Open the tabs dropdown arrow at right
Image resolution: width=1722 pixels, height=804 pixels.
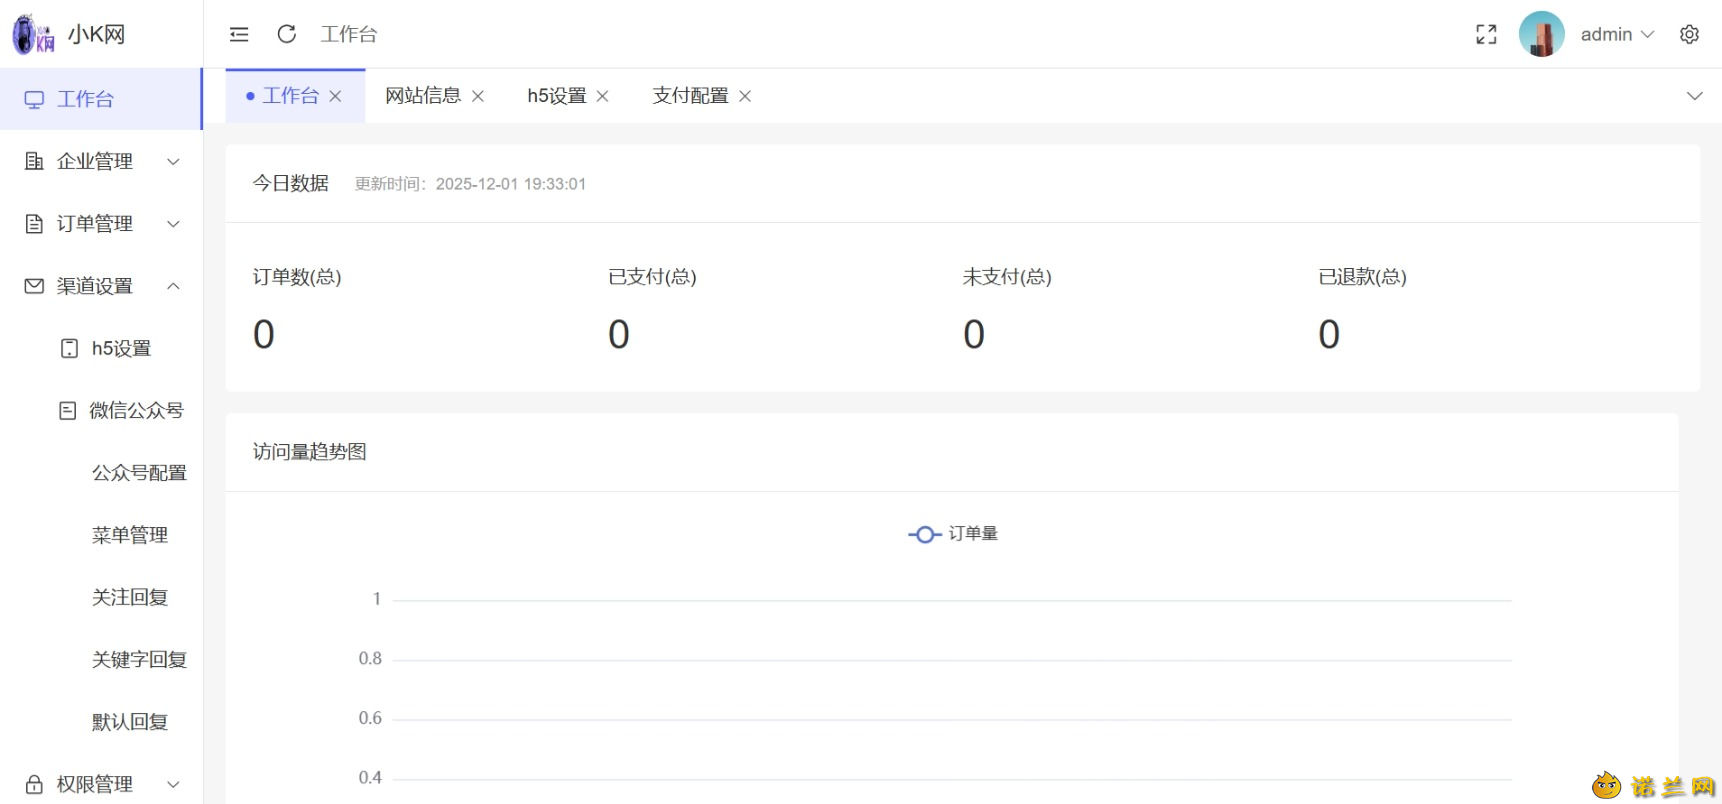click(x=1695, y=96)
